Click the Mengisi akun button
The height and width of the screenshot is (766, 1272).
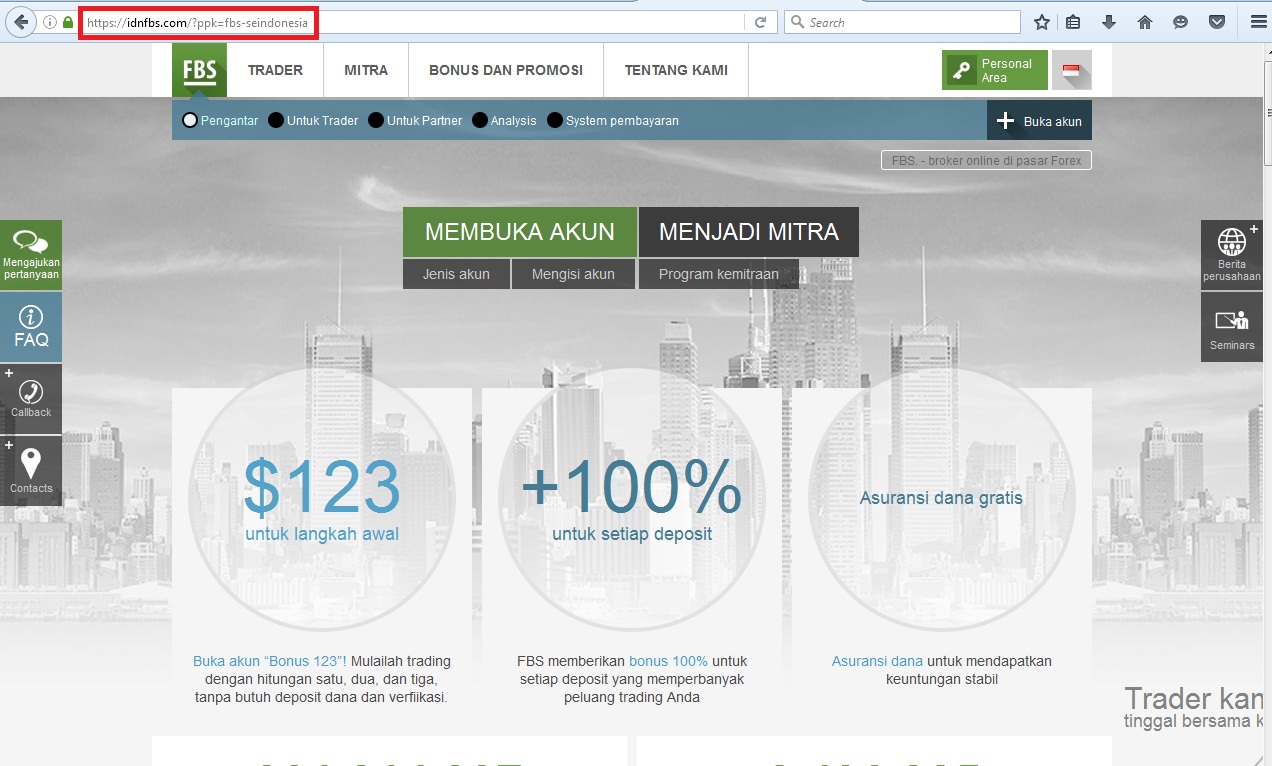click(x=573, y=274)
